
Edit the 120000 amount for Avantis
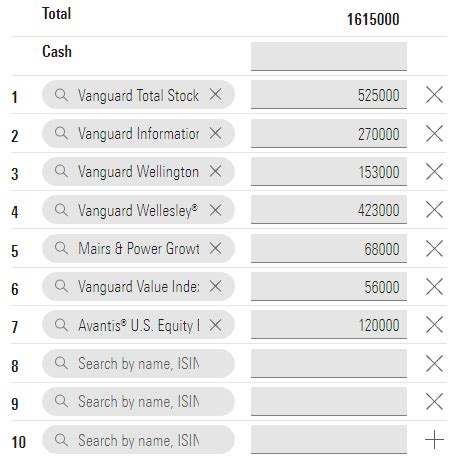(x=329, y=325)
